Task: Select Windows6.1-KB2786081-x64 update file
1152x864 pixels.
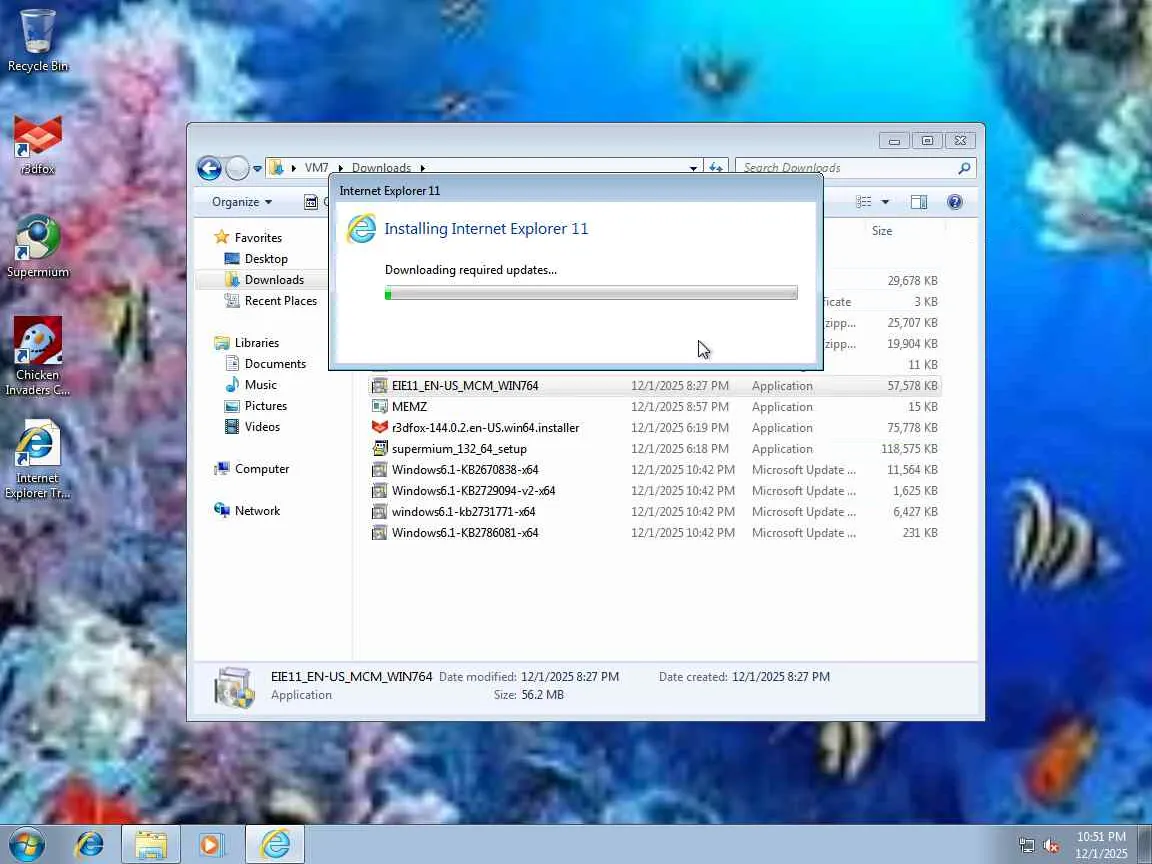Action: pos(655,533)
